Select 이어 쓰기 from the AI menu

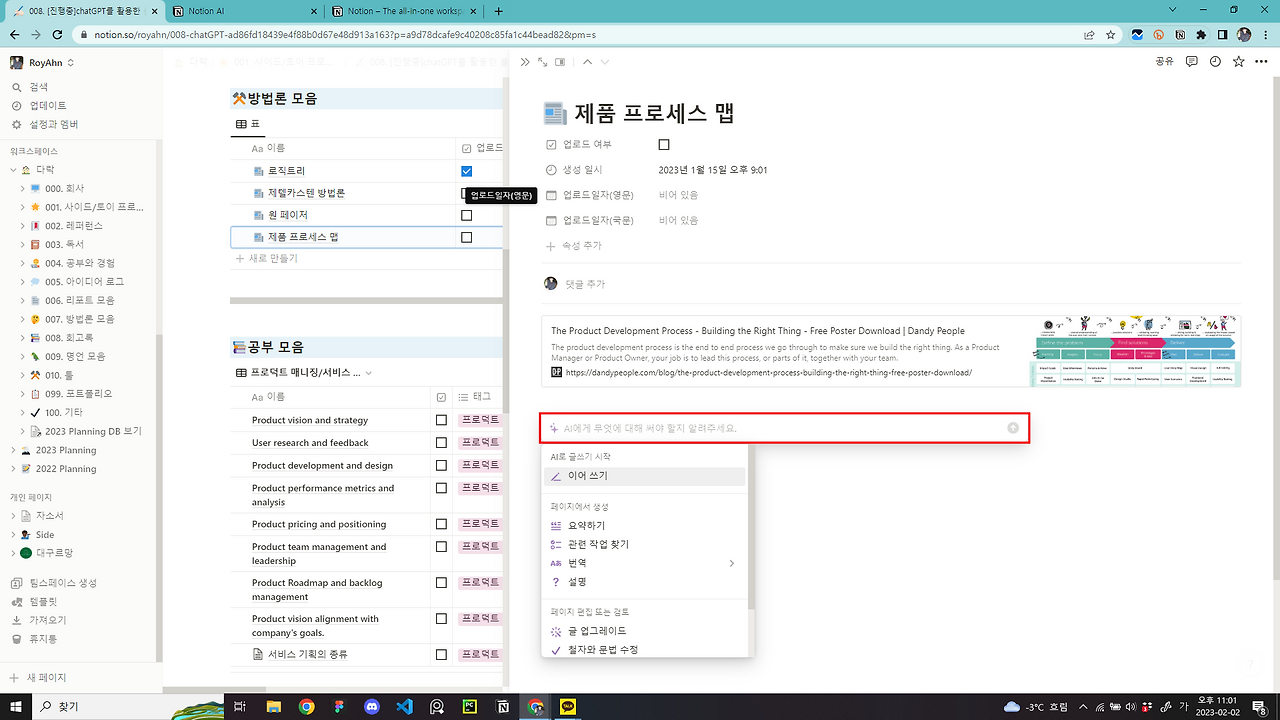coord(645,476)
